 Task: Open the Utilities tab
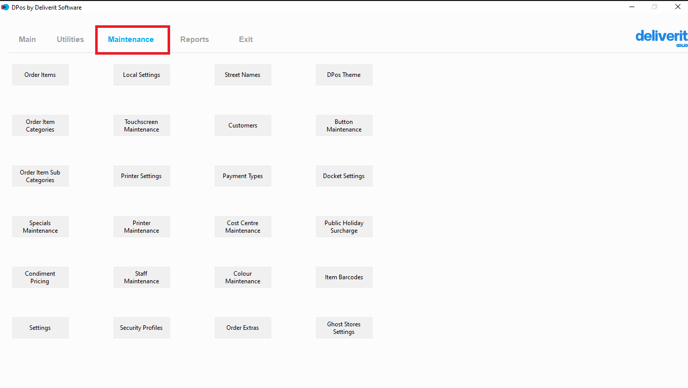coord(70,40)
